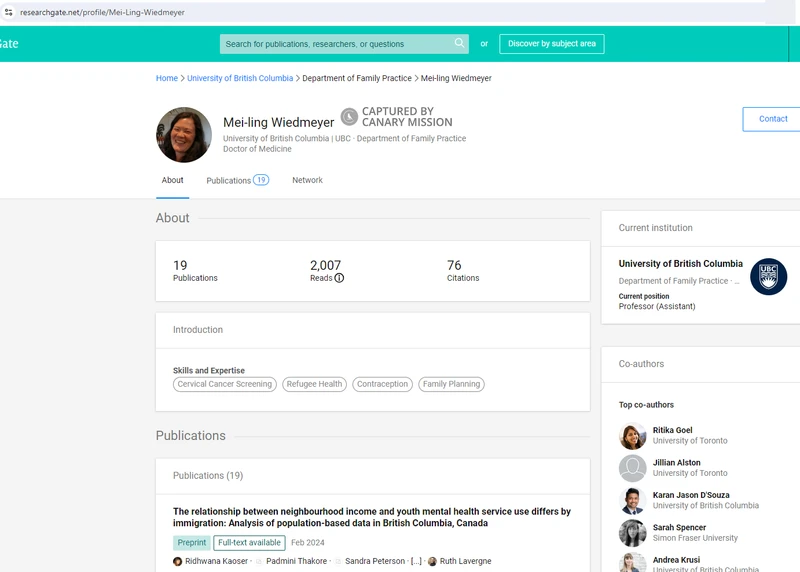The height and width of the screenshot is (572, 800).
Task: Select Family Planning skill tag
Action: [451, 384]
